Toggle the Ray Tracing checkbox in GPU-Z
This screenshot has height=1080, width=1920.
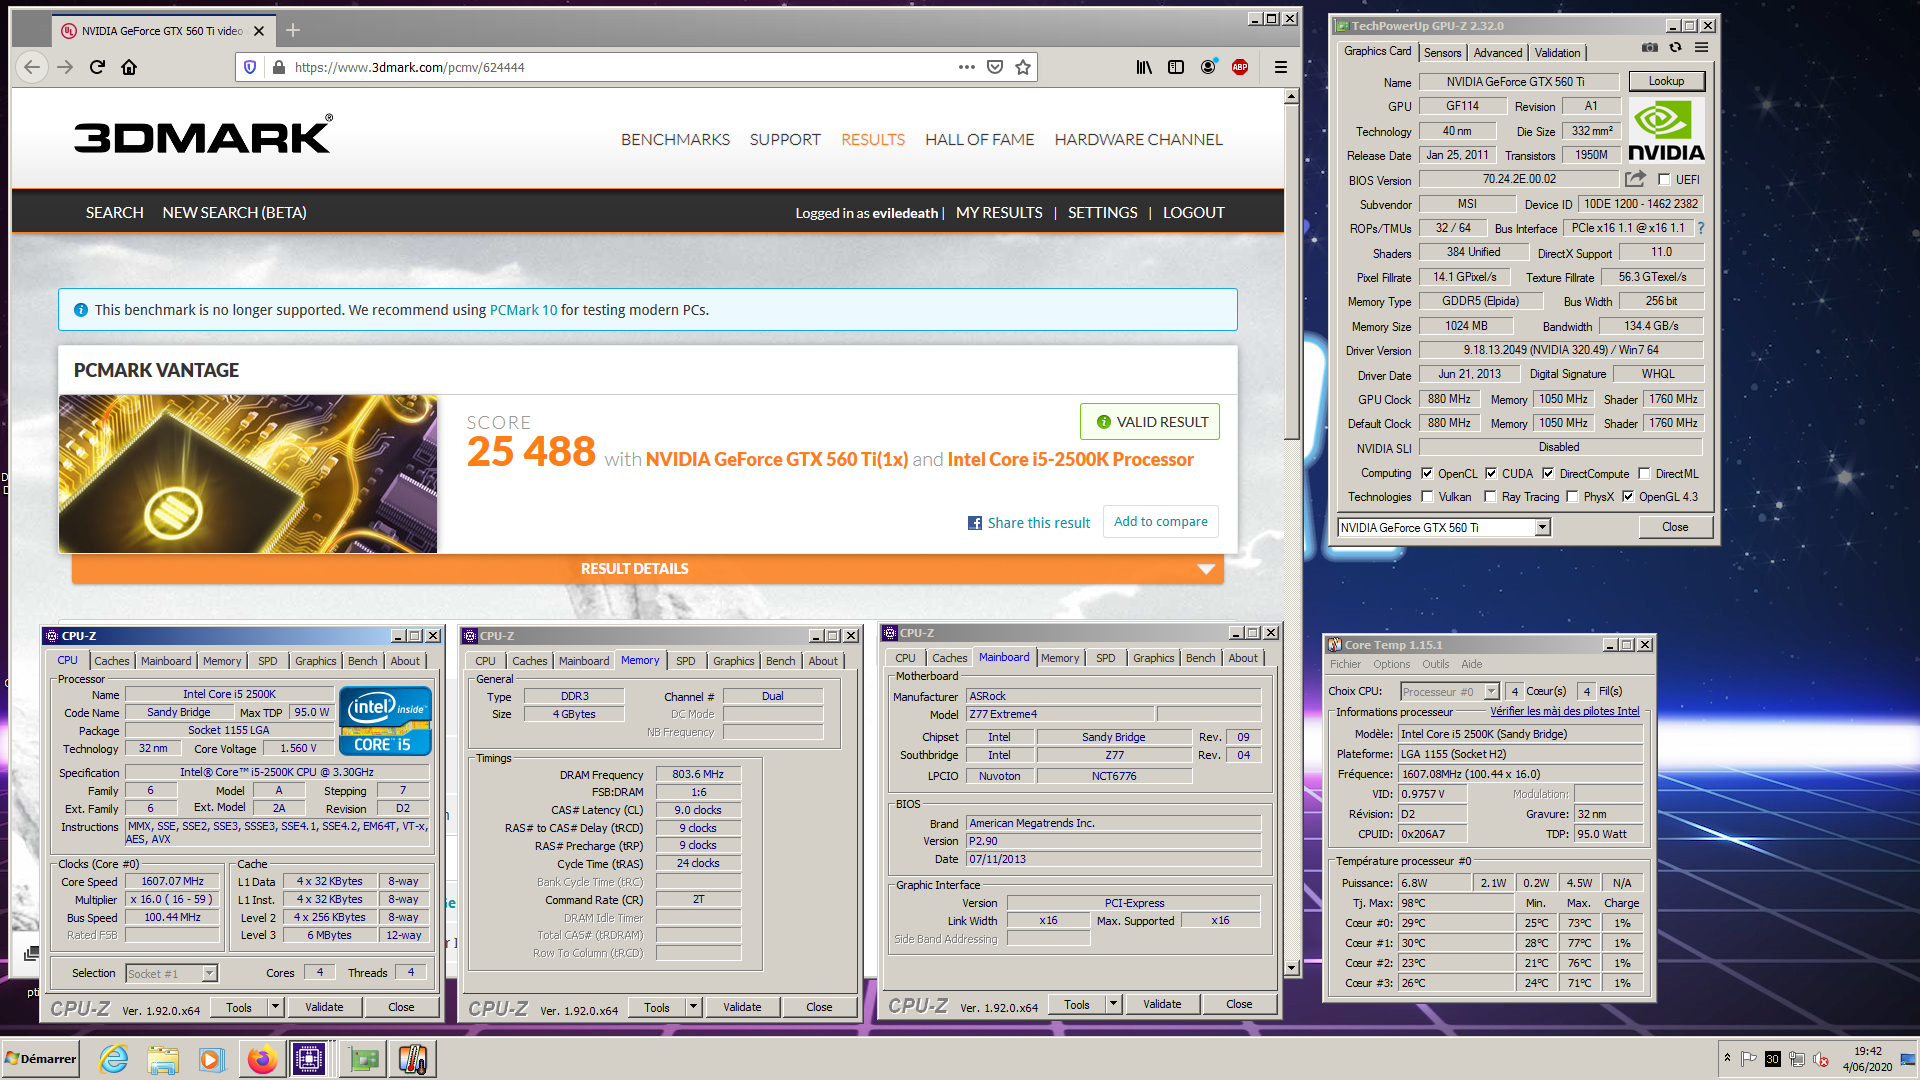coord(1491,497)
